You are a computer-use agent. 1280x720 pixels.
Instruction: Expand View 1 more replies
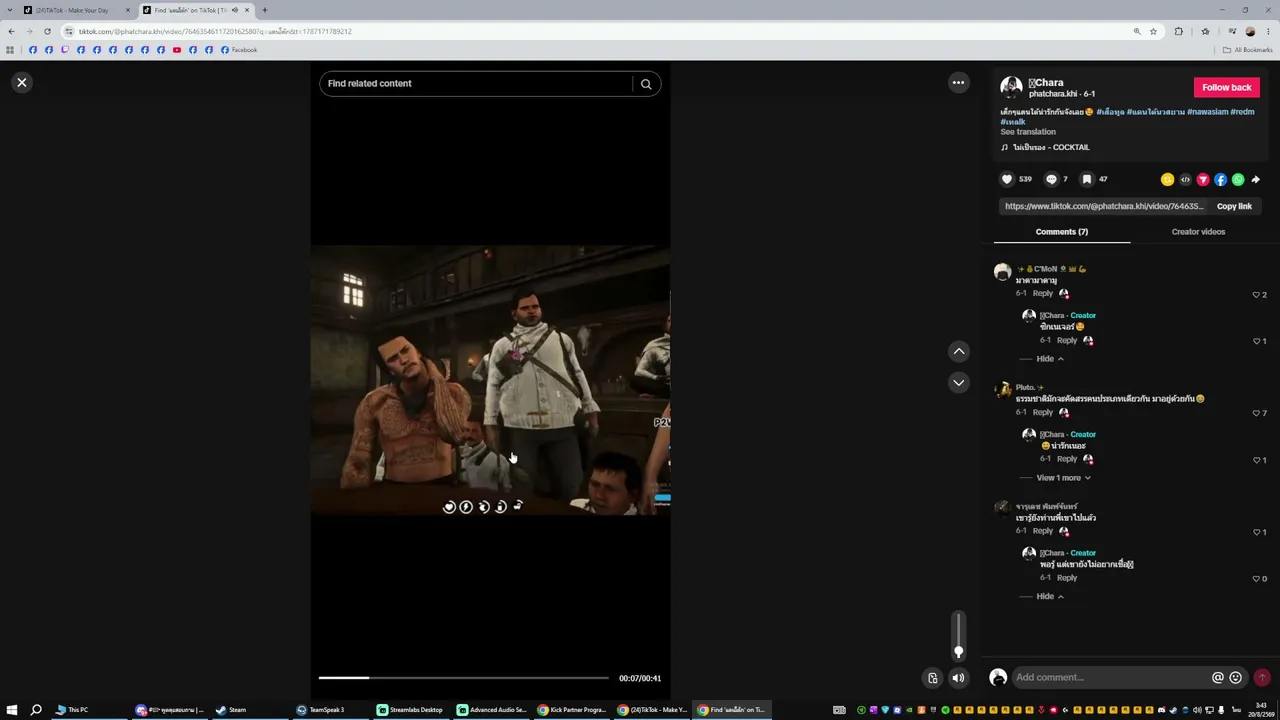[x=1063, y=478]
